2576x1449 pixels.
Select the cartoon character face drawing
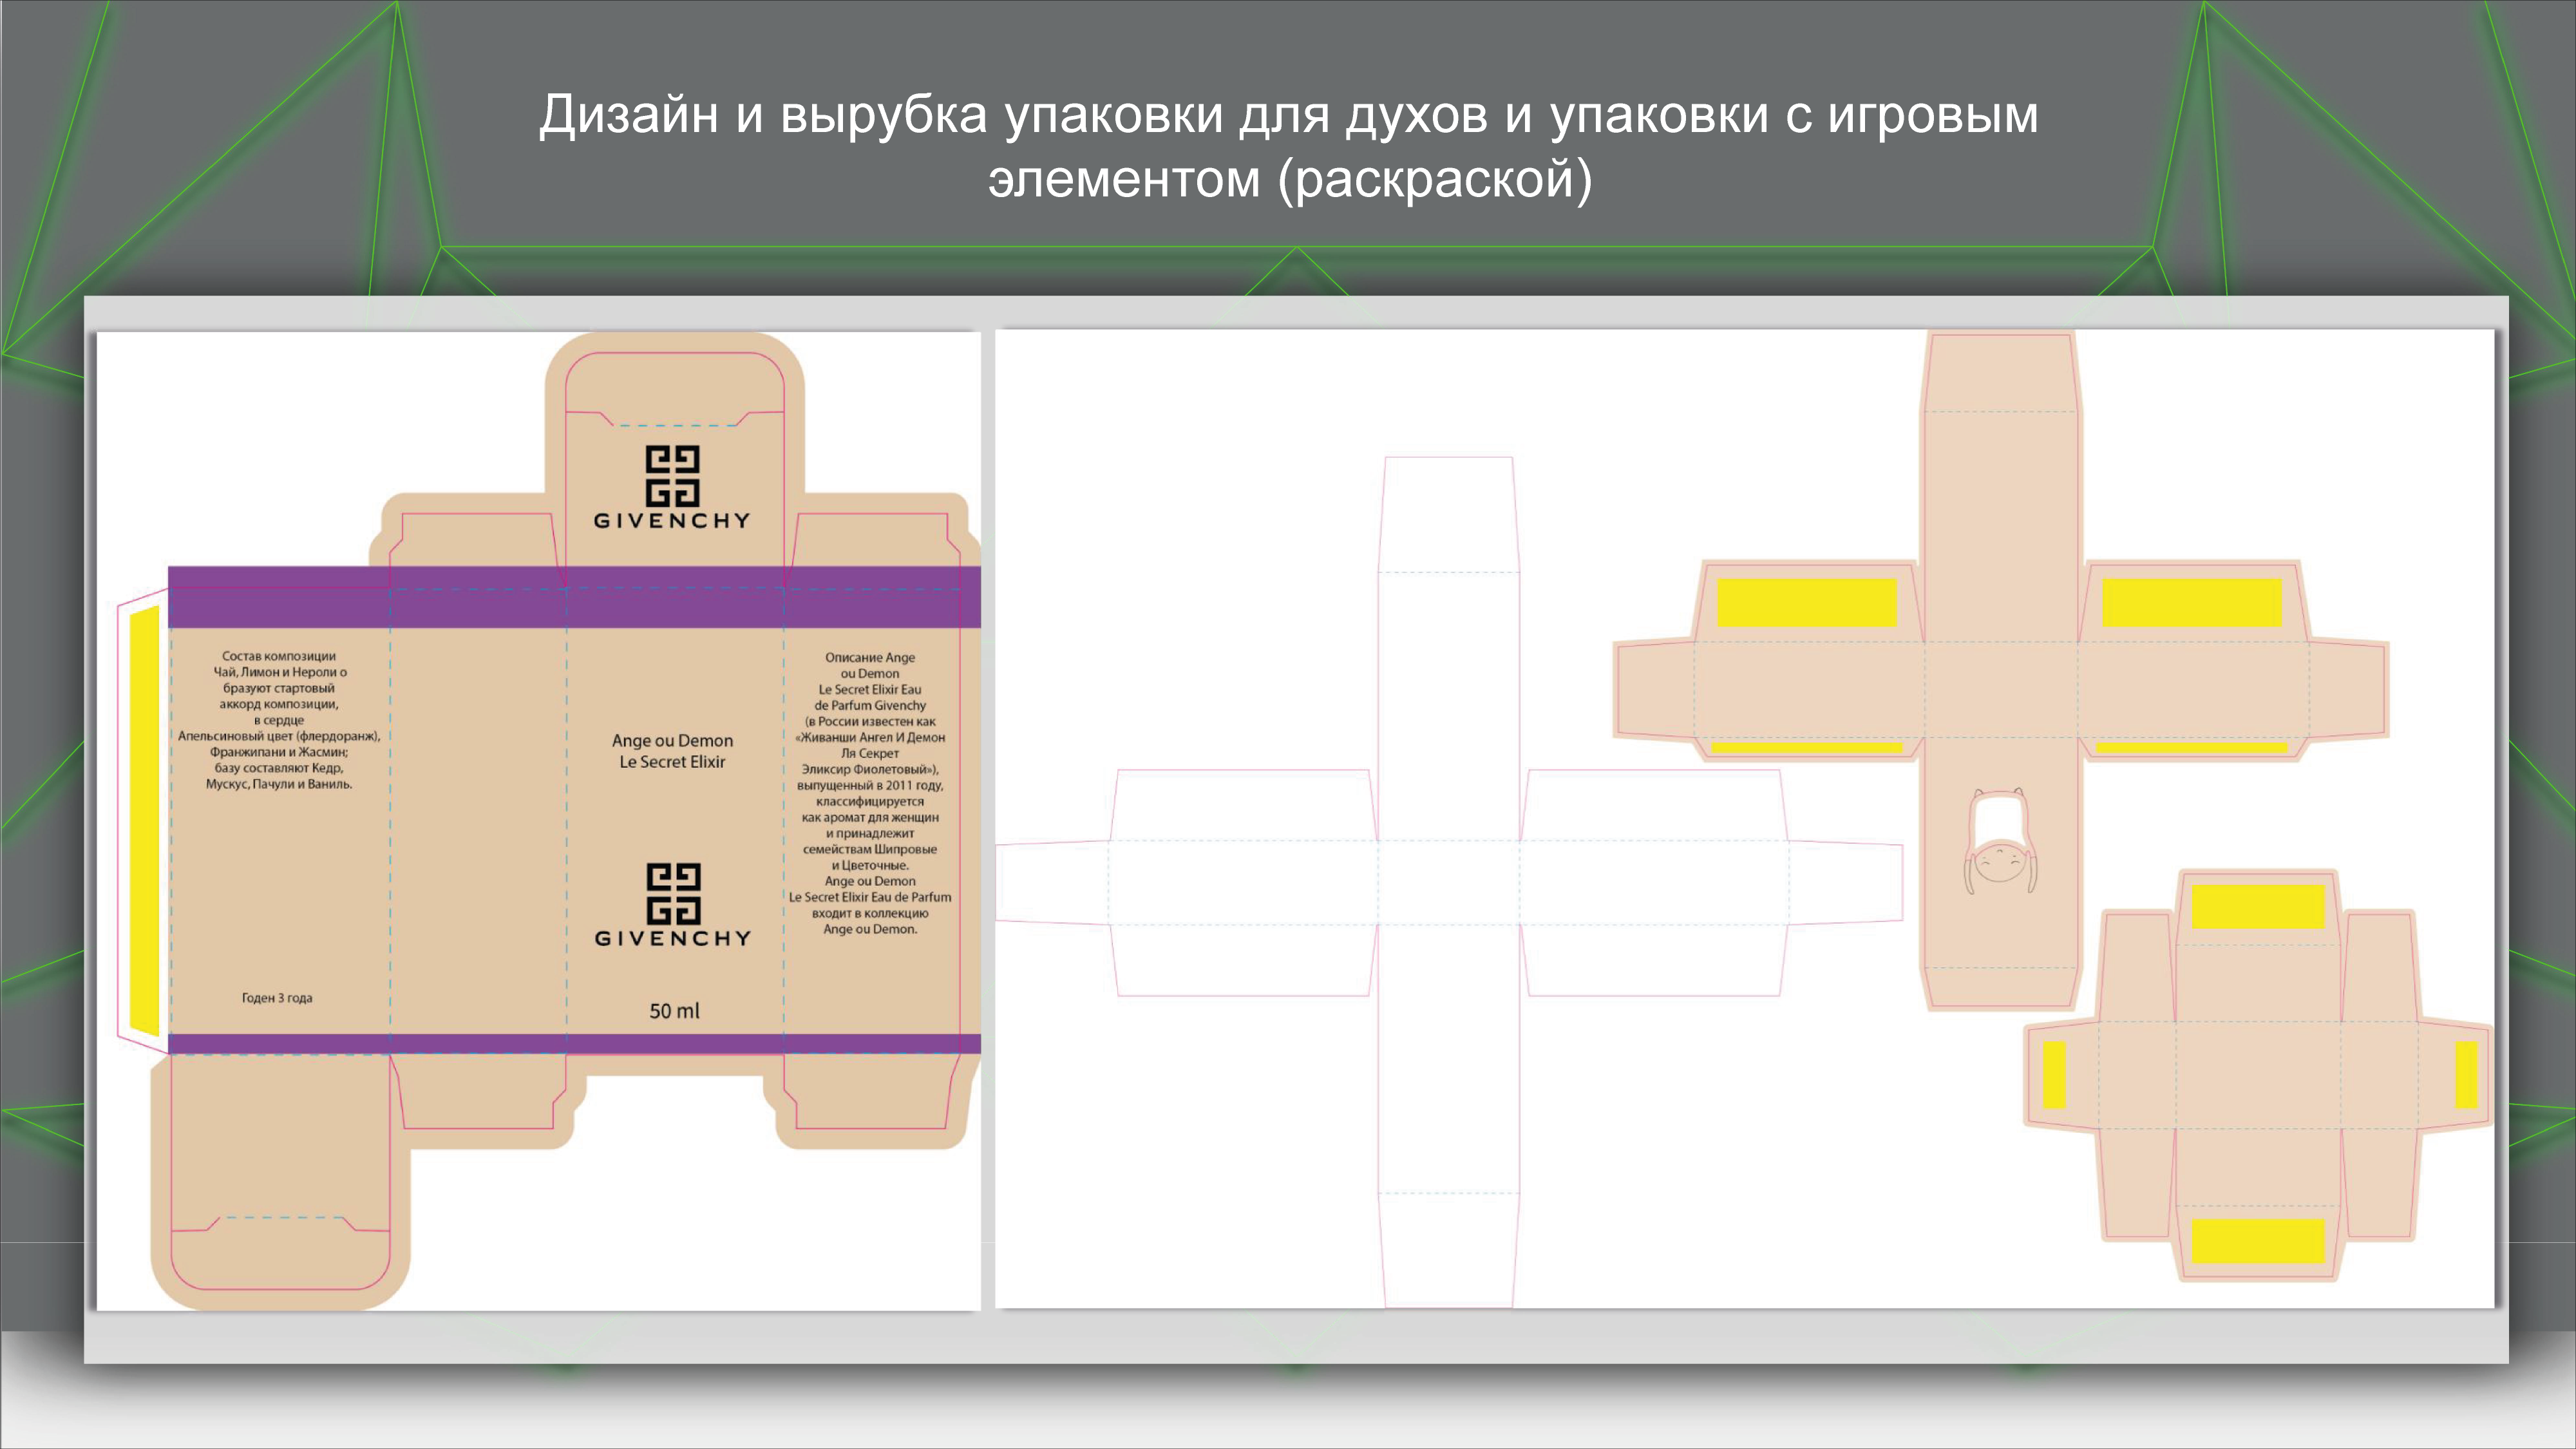[x=2000, y=841]
